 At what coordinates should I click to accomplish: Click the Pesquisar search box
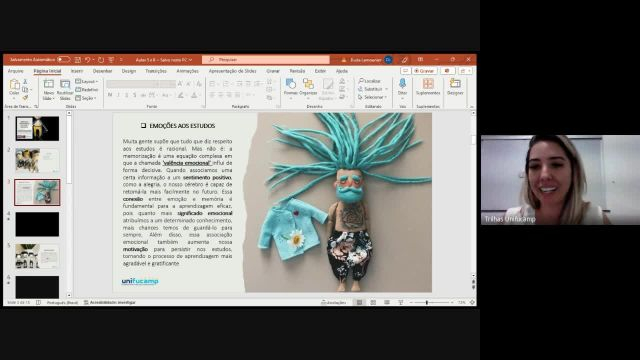click(266, 60)
